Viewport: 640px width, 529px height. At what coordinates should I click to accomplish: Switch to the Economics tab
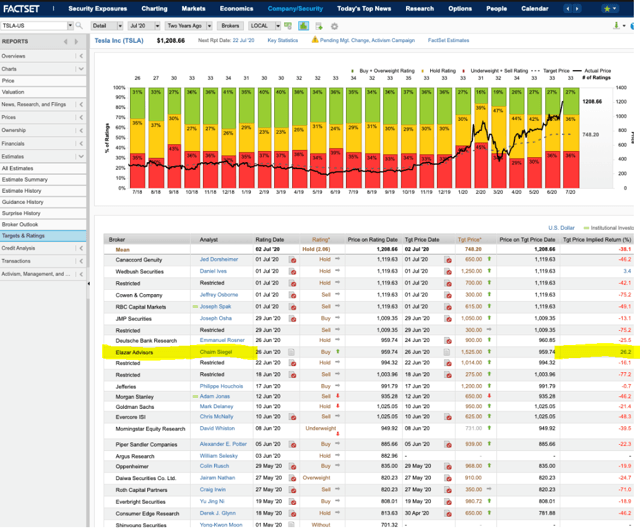point(236,9)
